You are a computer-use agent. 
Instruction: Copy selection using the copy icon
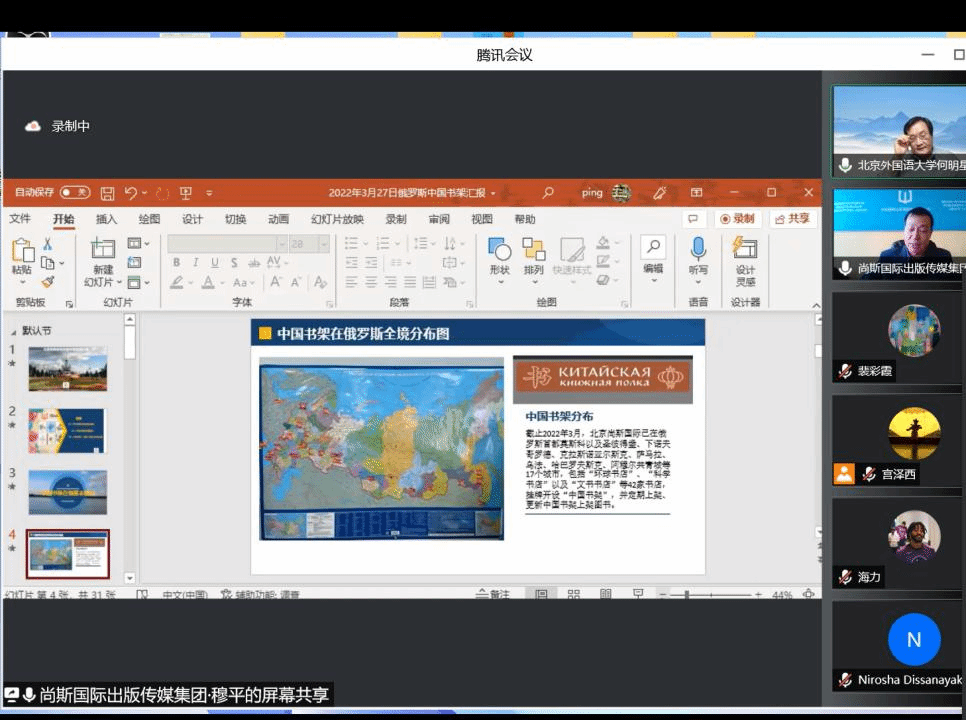(x=47, y=263)
